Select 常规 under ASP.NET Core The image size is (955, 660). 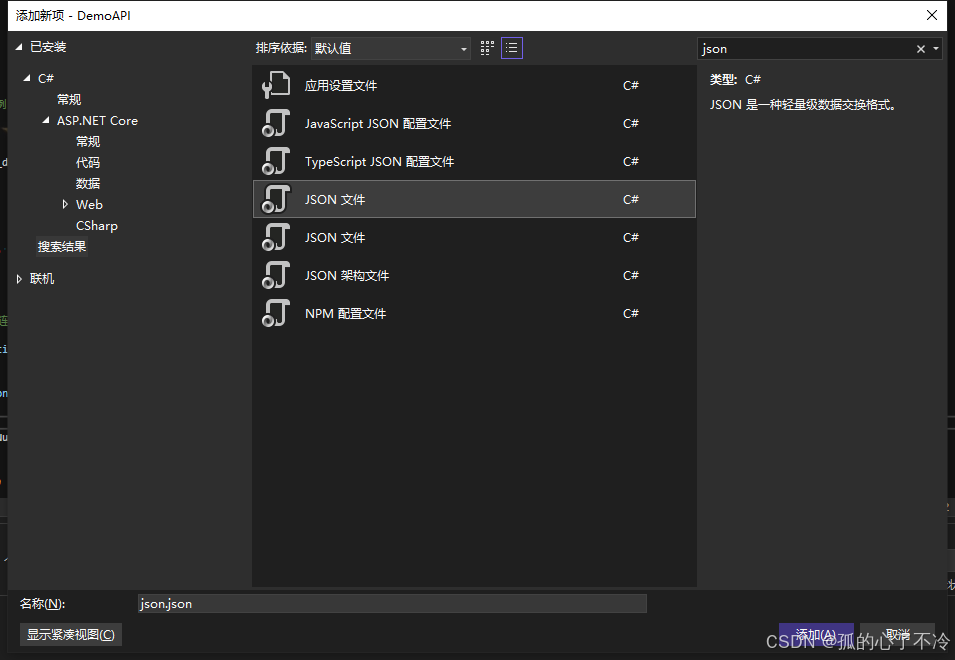coord(88,141)
